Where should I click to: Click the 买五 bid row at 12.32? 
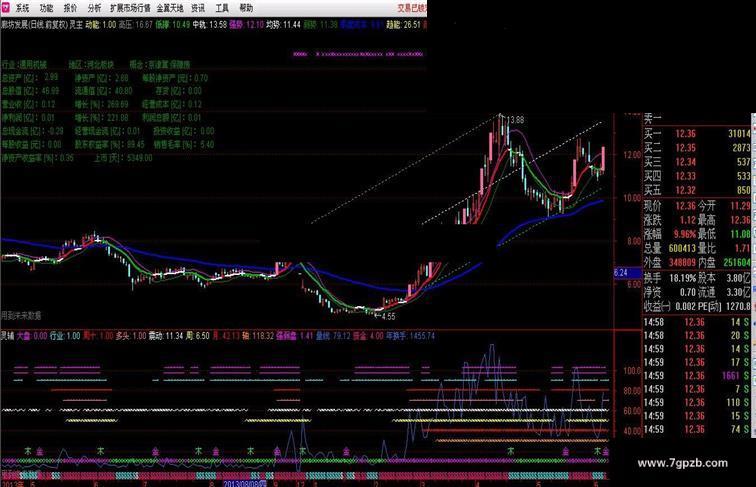point(697,190)
